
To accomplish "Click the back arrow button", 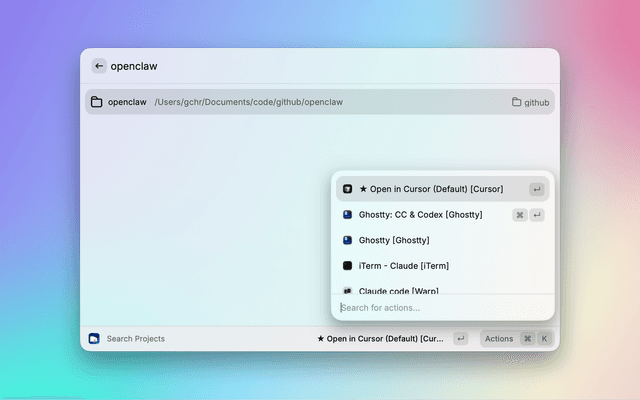I will pyautogui.click(x=99, y=66).
